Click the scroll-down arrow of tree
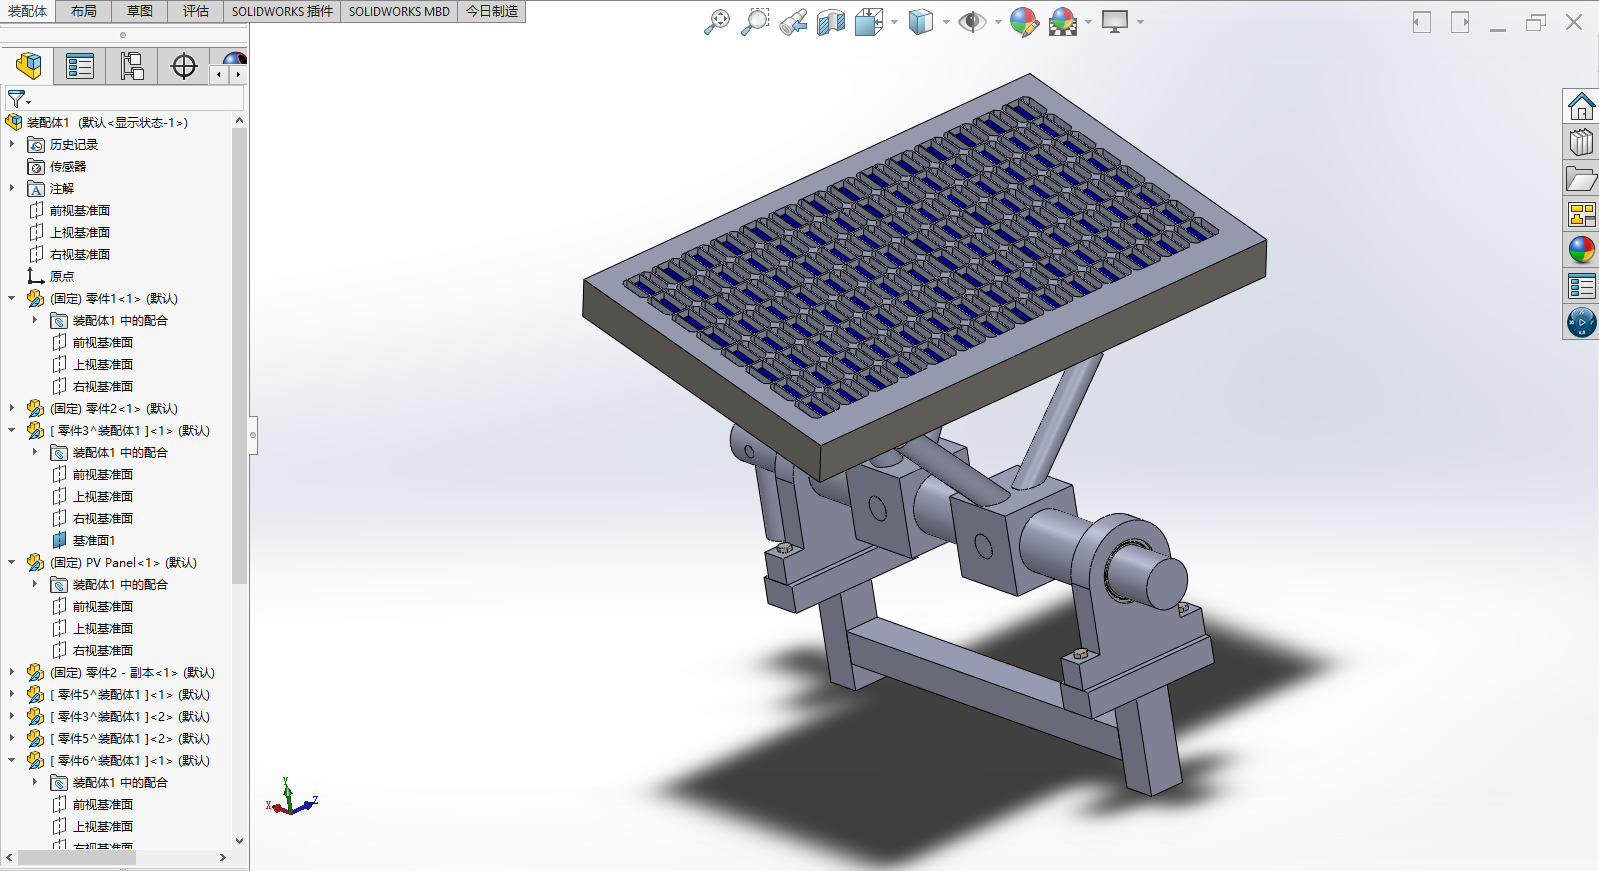The image size is (1599, 871). click(239, 841)
